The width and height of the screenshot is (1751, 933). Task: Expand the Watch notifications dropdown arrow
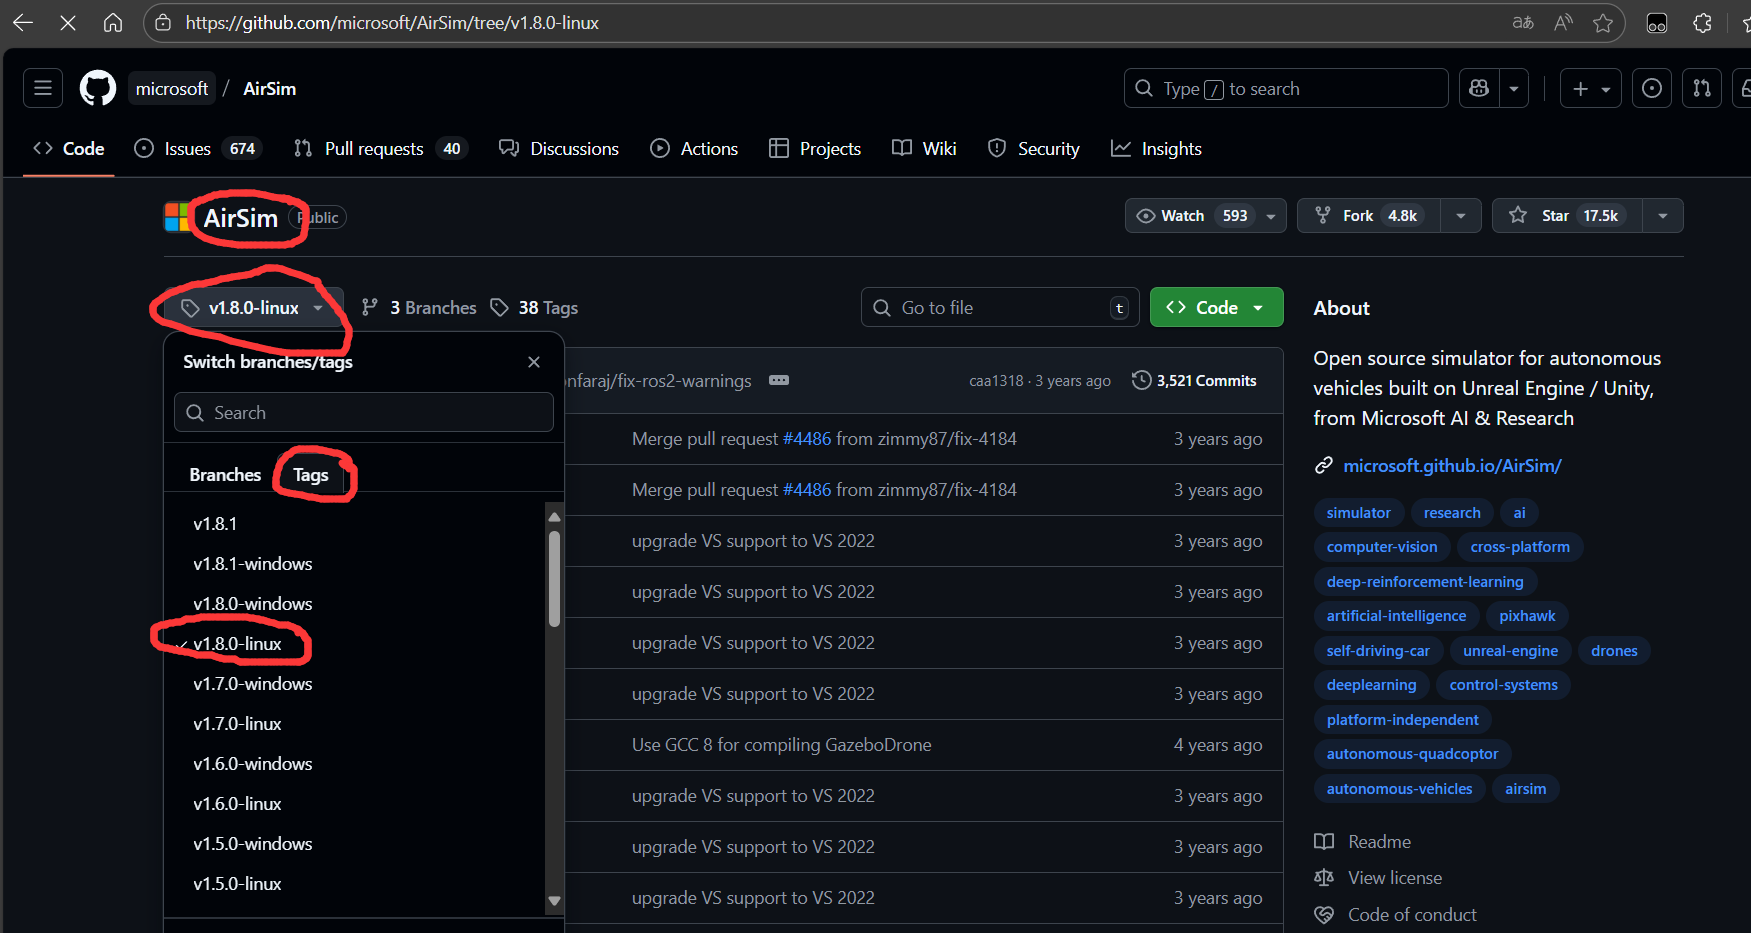(x=1271, y=215)
